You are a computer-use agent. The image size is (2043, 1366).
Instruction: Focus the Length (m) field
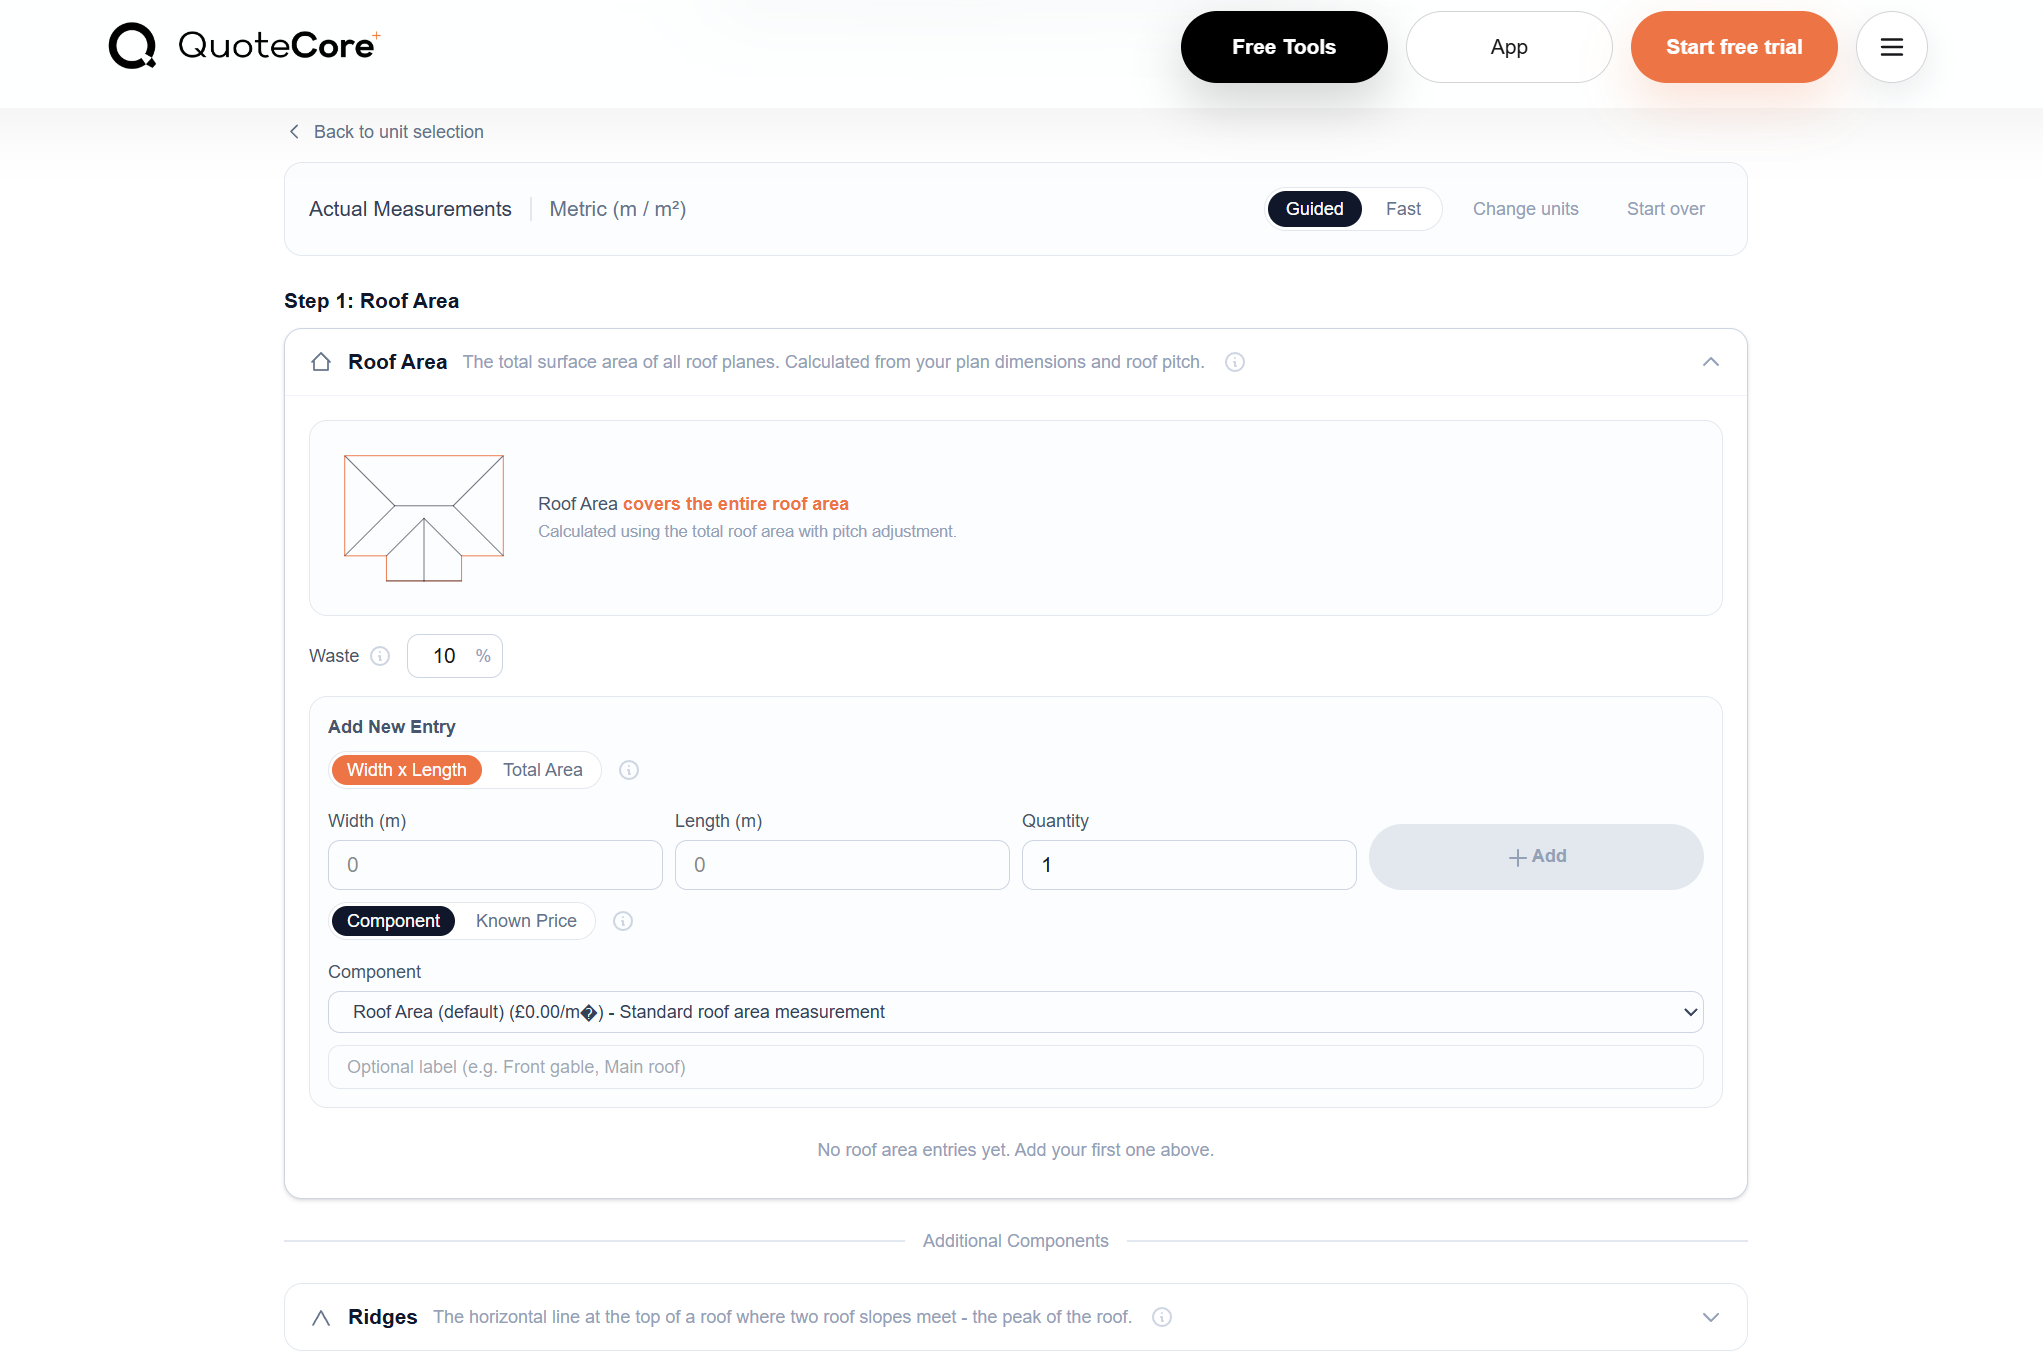tap(842, 865)
